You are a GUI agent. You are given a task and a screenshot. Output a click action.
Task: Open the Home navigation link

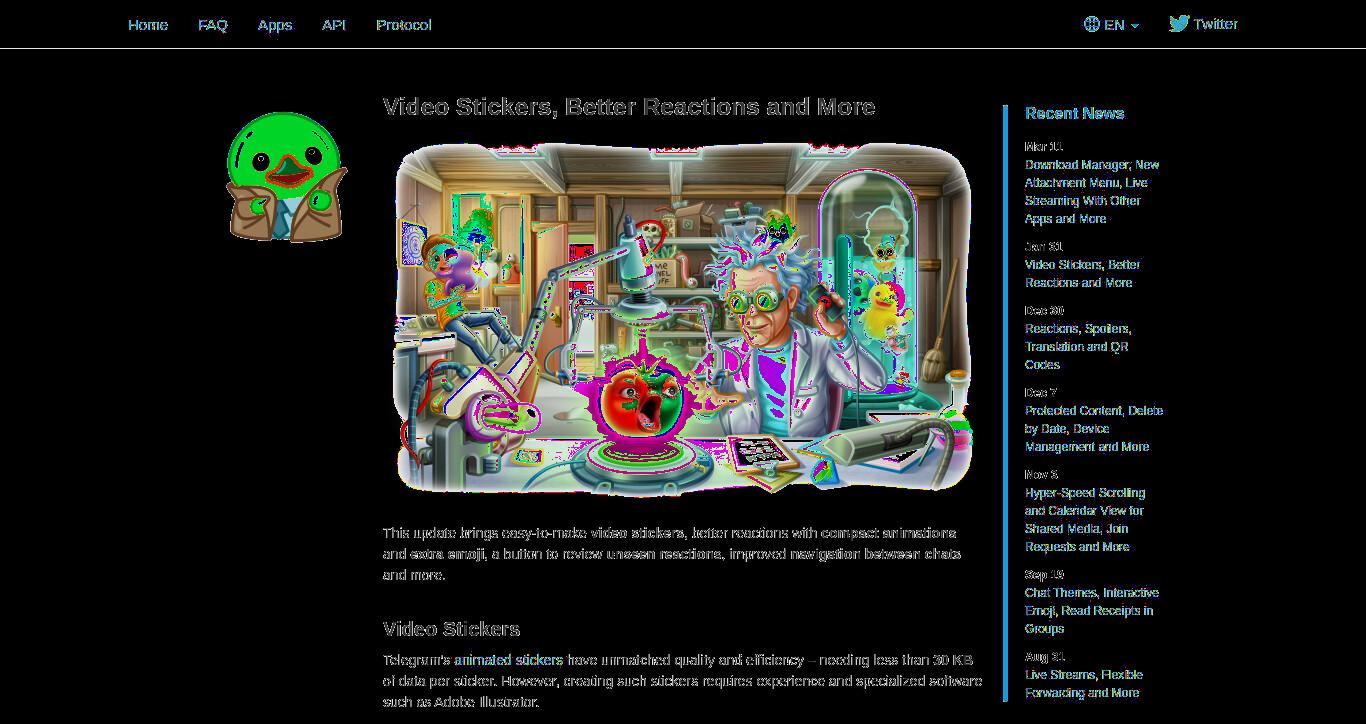148,25
